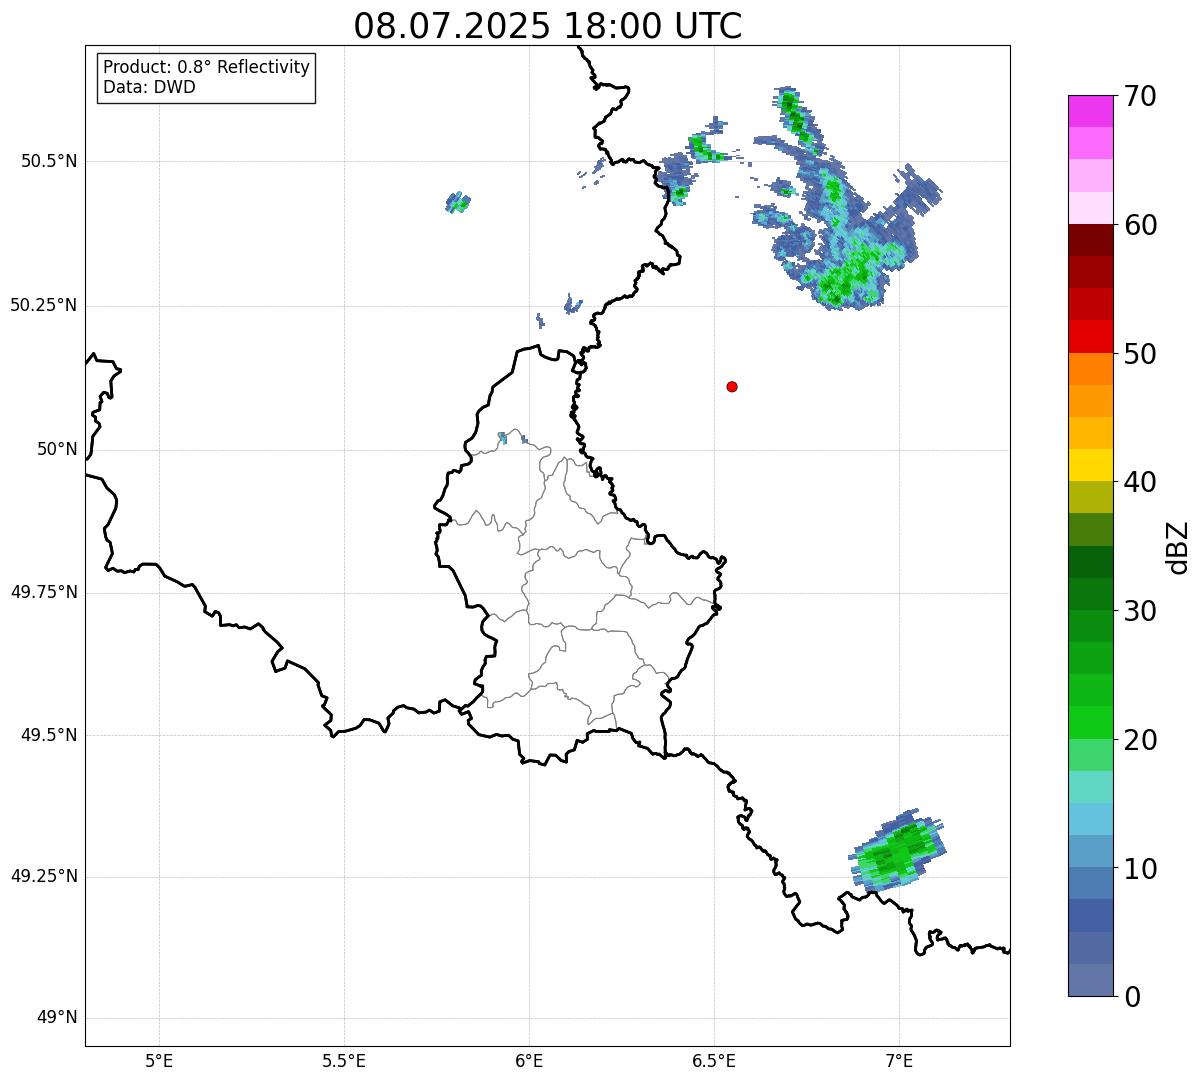Click the 7°E longitude label
1202x1081 pixels.
coord(899,1060)
